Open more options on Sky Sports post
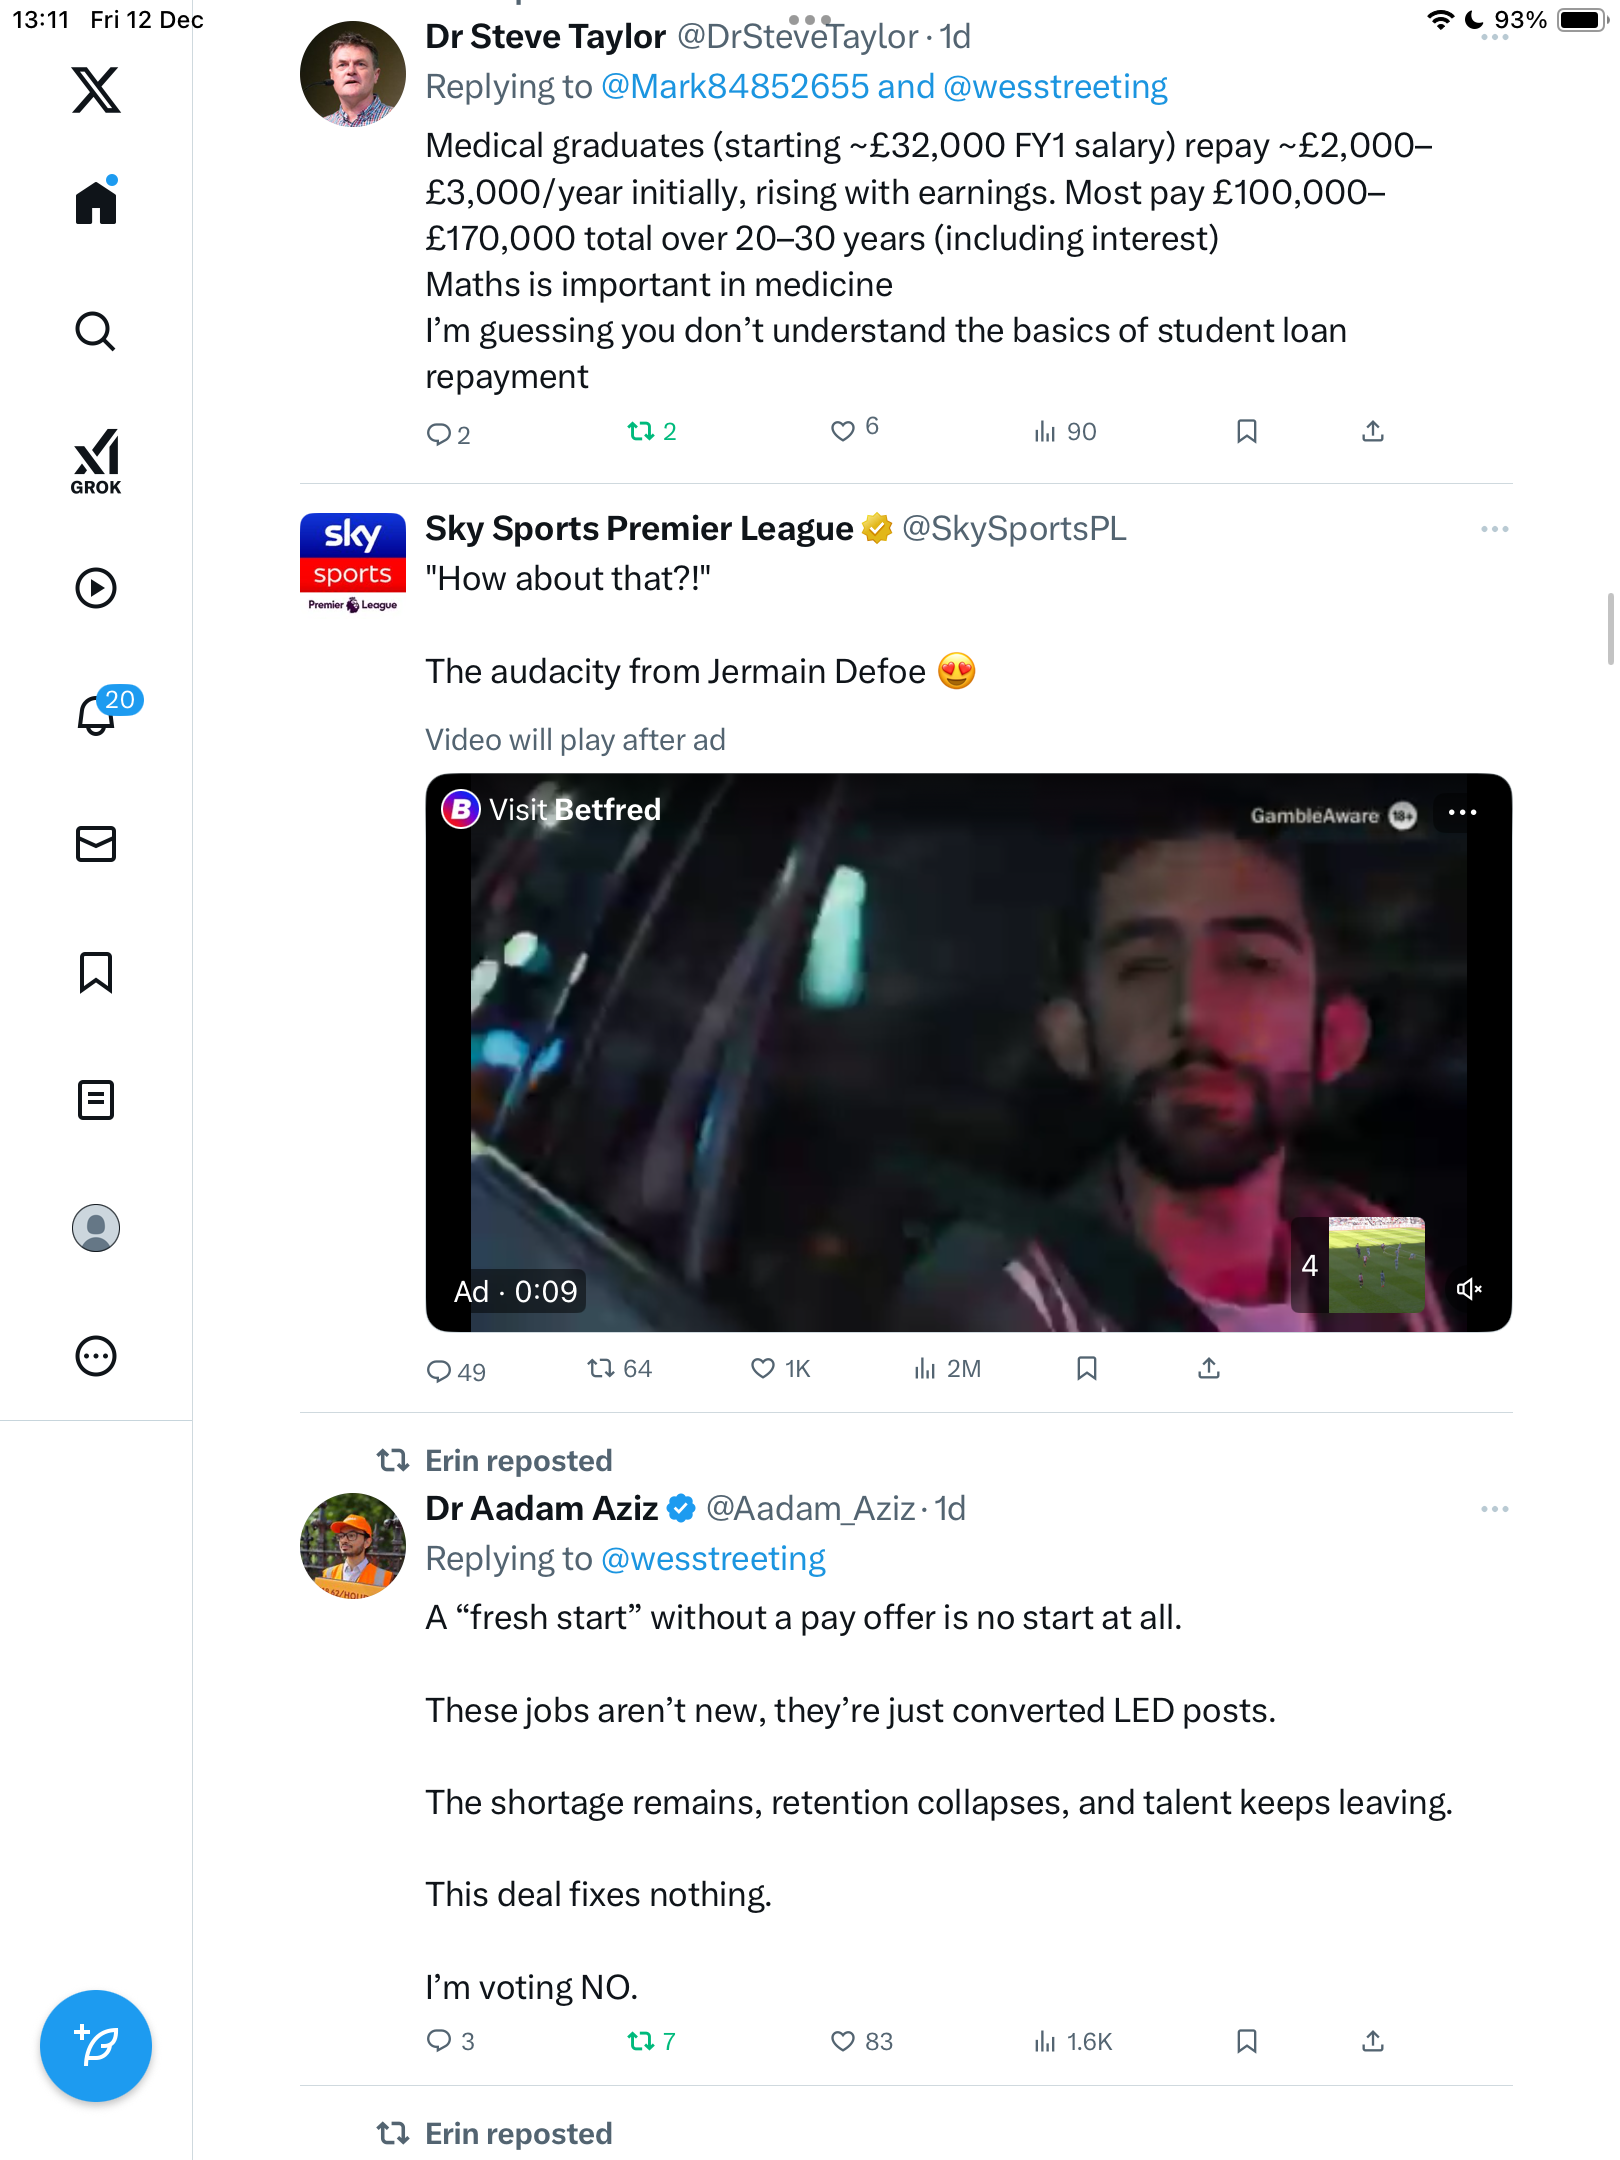 tap(1494, 529)
